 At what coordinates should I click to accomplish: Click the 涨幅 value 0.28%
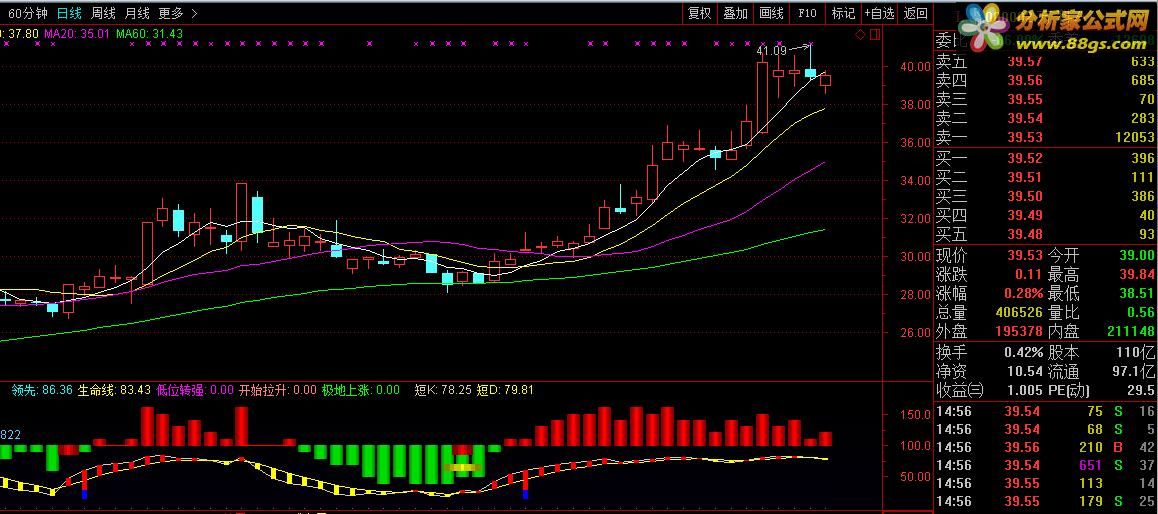1023,294
